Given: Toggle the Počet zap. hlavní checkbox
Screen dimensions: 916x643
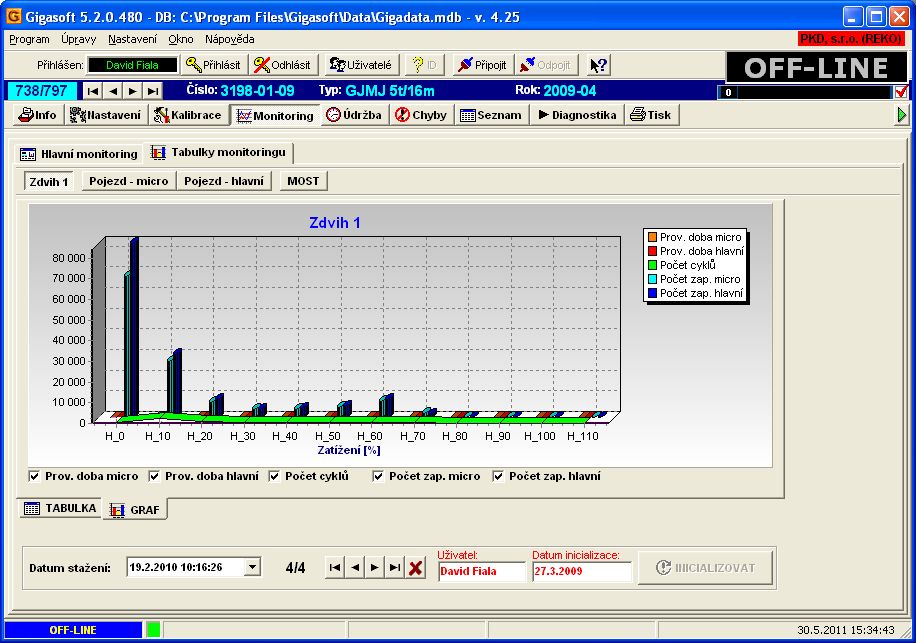Looking at the screenshot, I should point(498,477).
